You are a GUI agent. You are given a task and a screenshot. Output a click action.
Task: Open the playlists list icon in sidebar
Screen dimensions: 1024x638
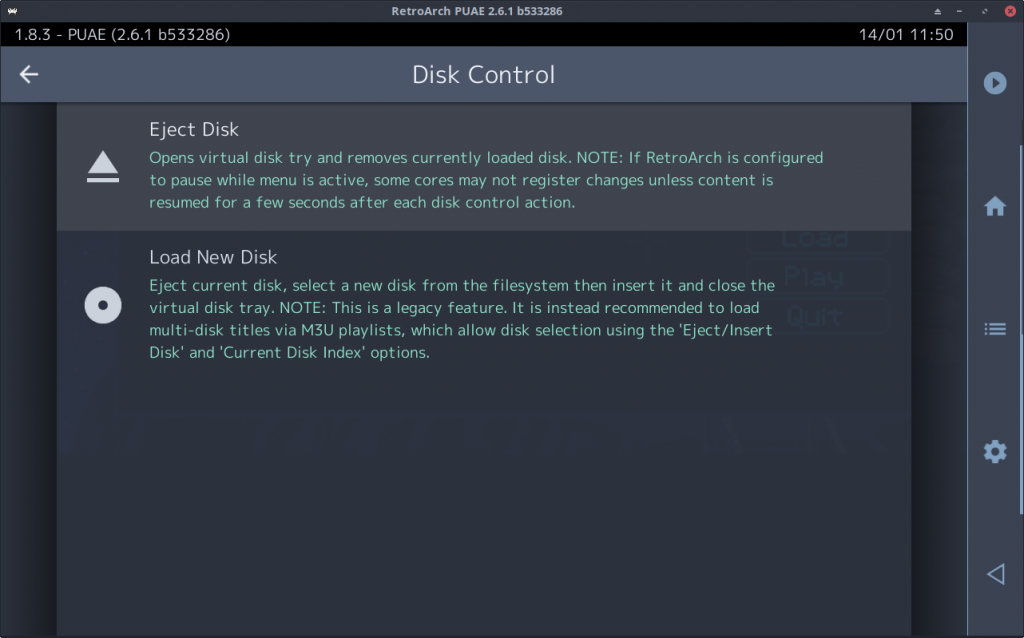[x=995, y=329]
